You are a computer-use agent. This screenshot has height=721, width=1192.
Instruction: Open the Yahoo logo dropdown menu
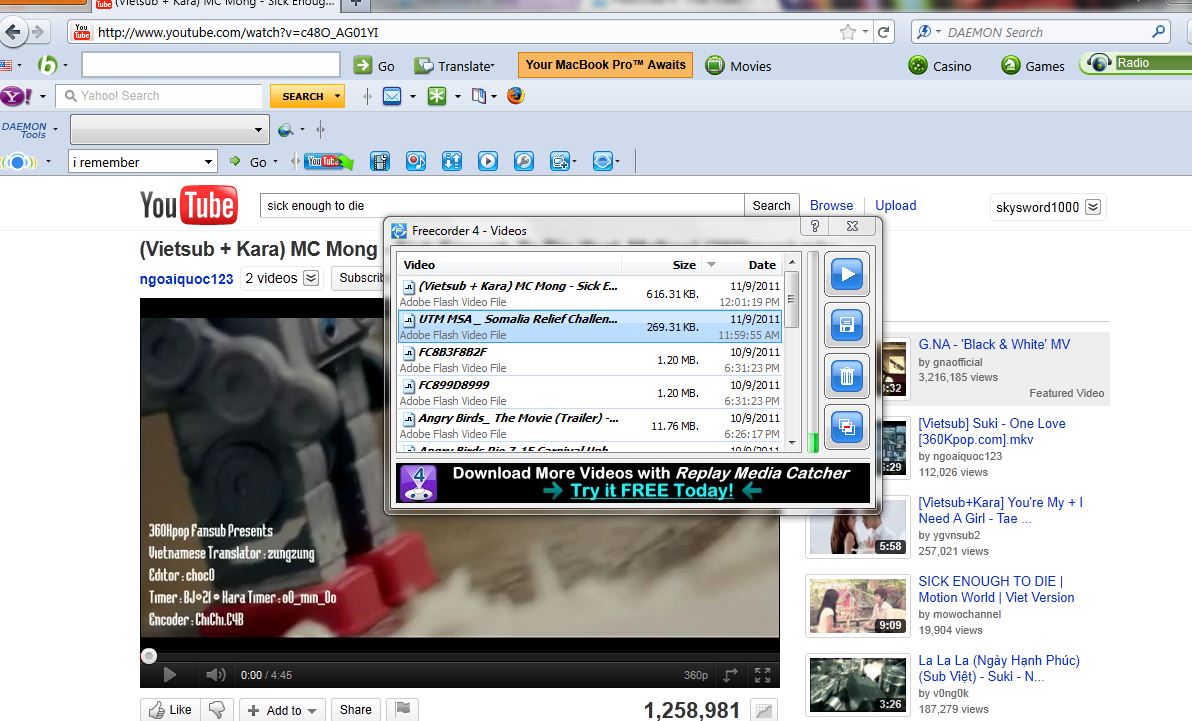[43, 97]
